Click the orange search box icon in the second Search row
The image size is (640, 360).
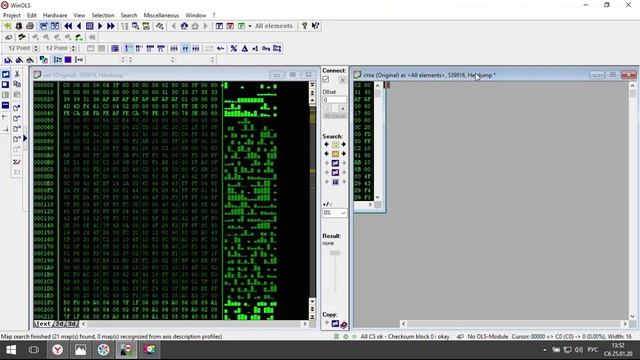(335, 154)
